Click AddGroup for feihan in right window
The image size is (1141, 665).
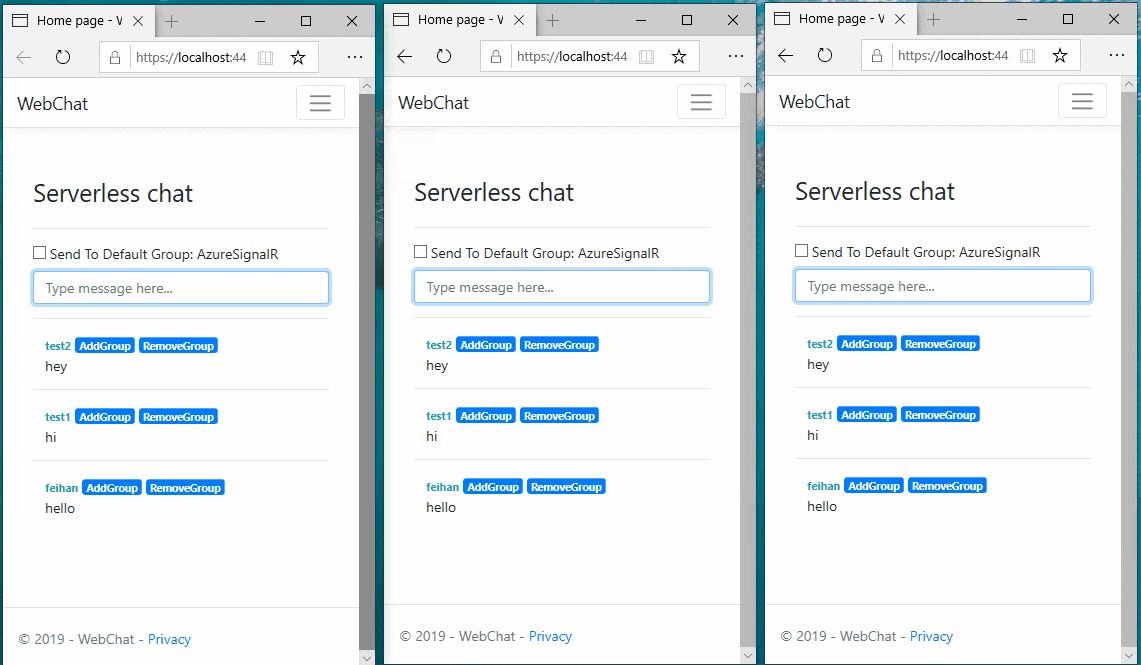click(874, 486)
